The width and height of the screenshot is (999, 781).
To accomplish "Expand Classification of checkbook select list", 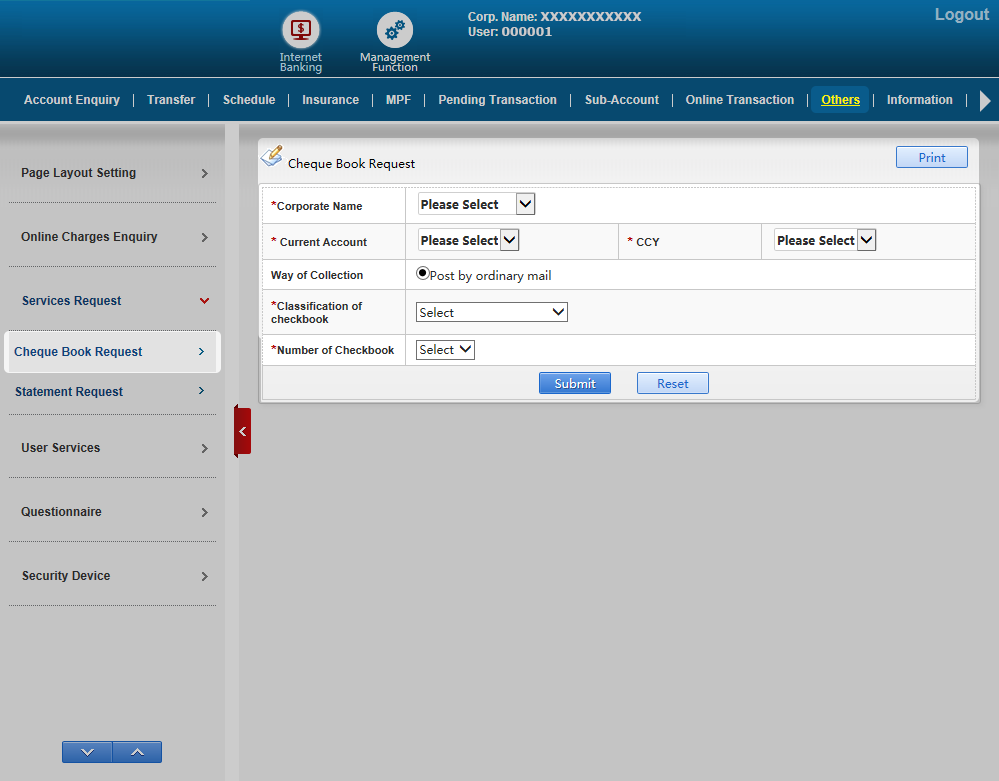I will click(x=491, y=312).
